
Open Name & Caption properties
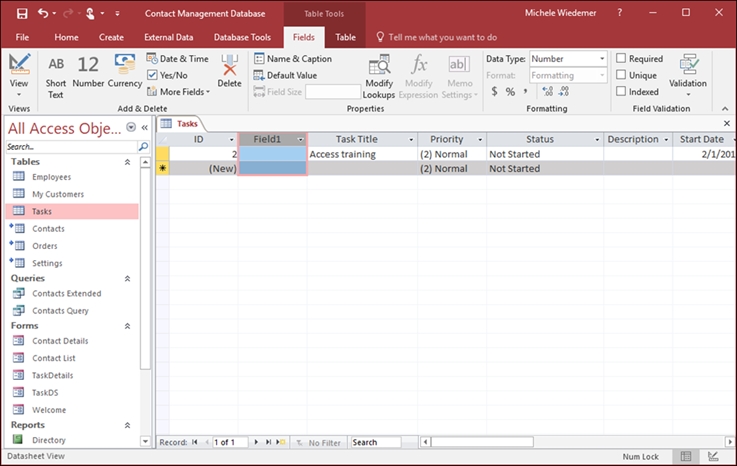coord(293,59)
